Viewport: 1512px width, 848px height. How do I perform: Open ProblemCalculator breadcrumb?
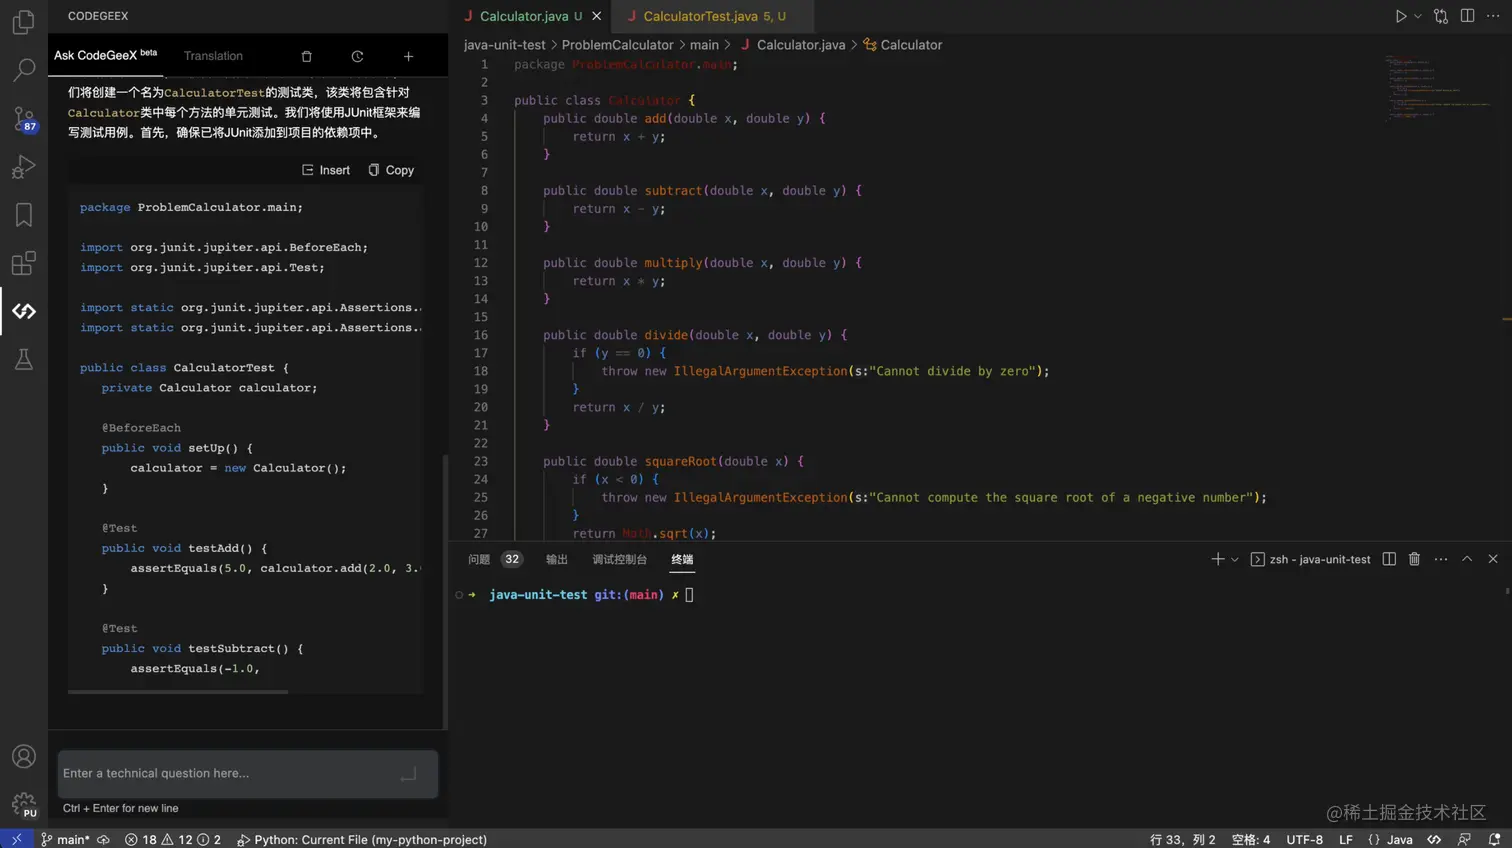[x=617, y=45]
